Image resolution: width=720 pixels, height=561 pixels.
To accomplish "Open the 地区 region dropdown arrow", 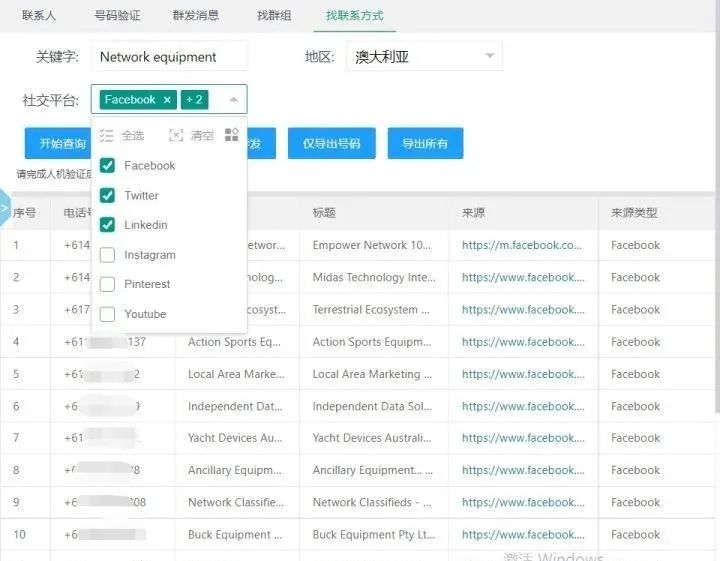I will (490, 56).
